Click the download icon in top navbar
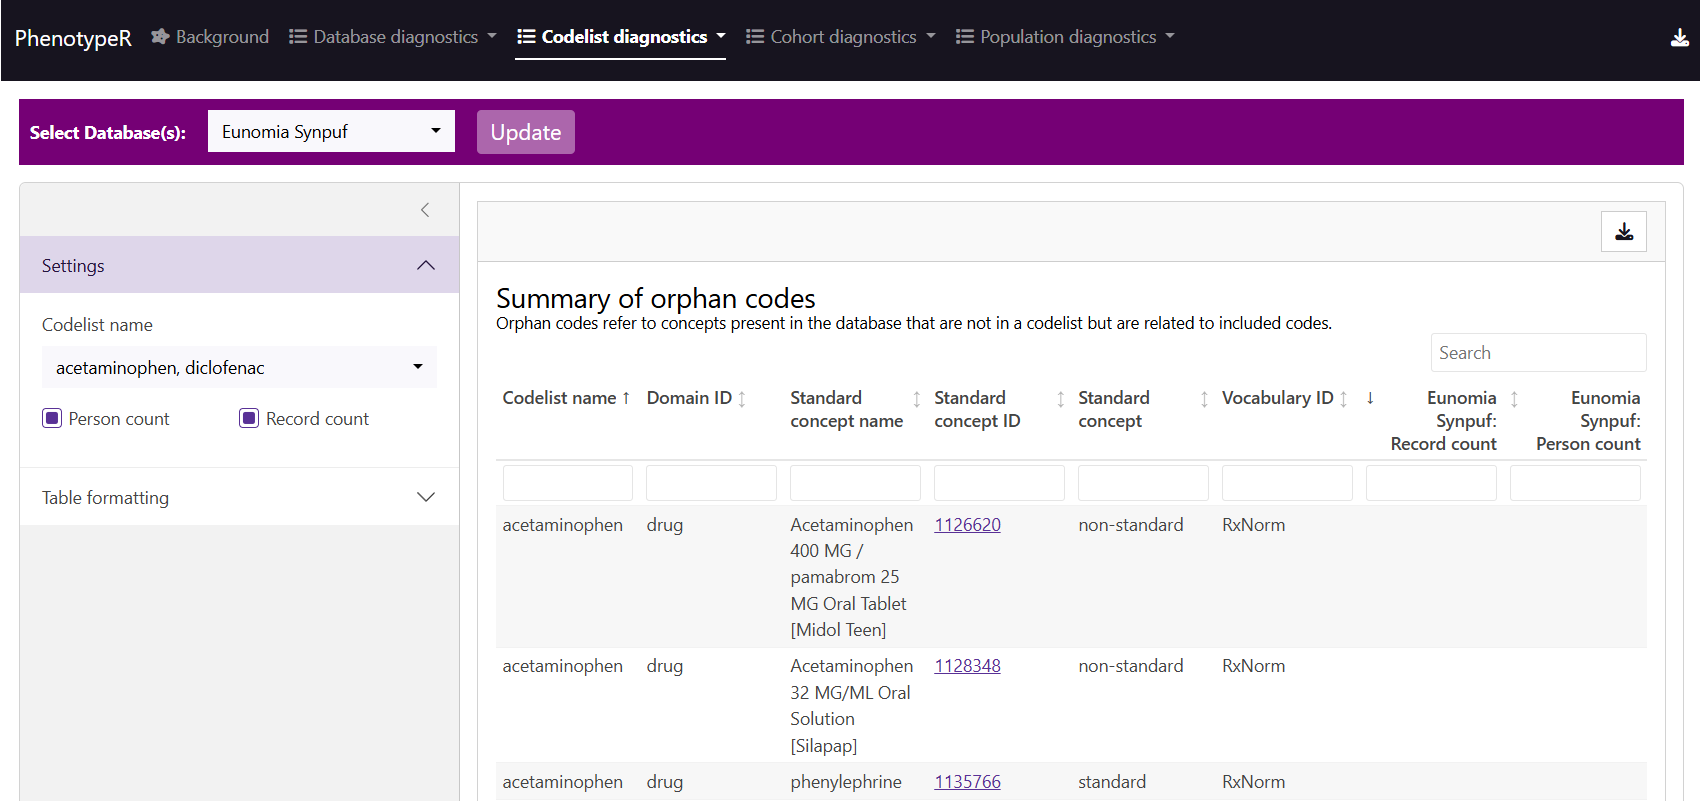Screen dimensions: 1700x801 point(1679,38)
